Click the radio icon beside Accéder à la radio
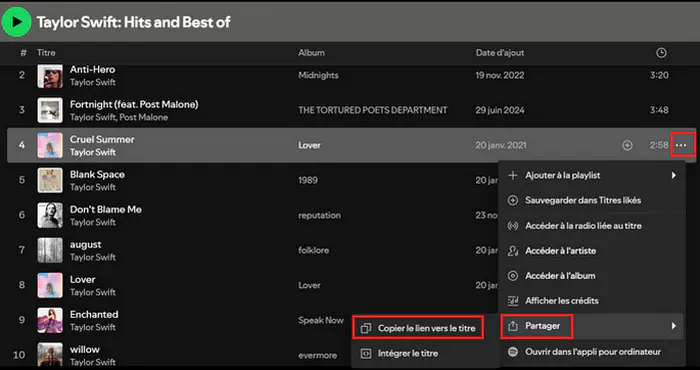700x370 pixels. point(513,226)
